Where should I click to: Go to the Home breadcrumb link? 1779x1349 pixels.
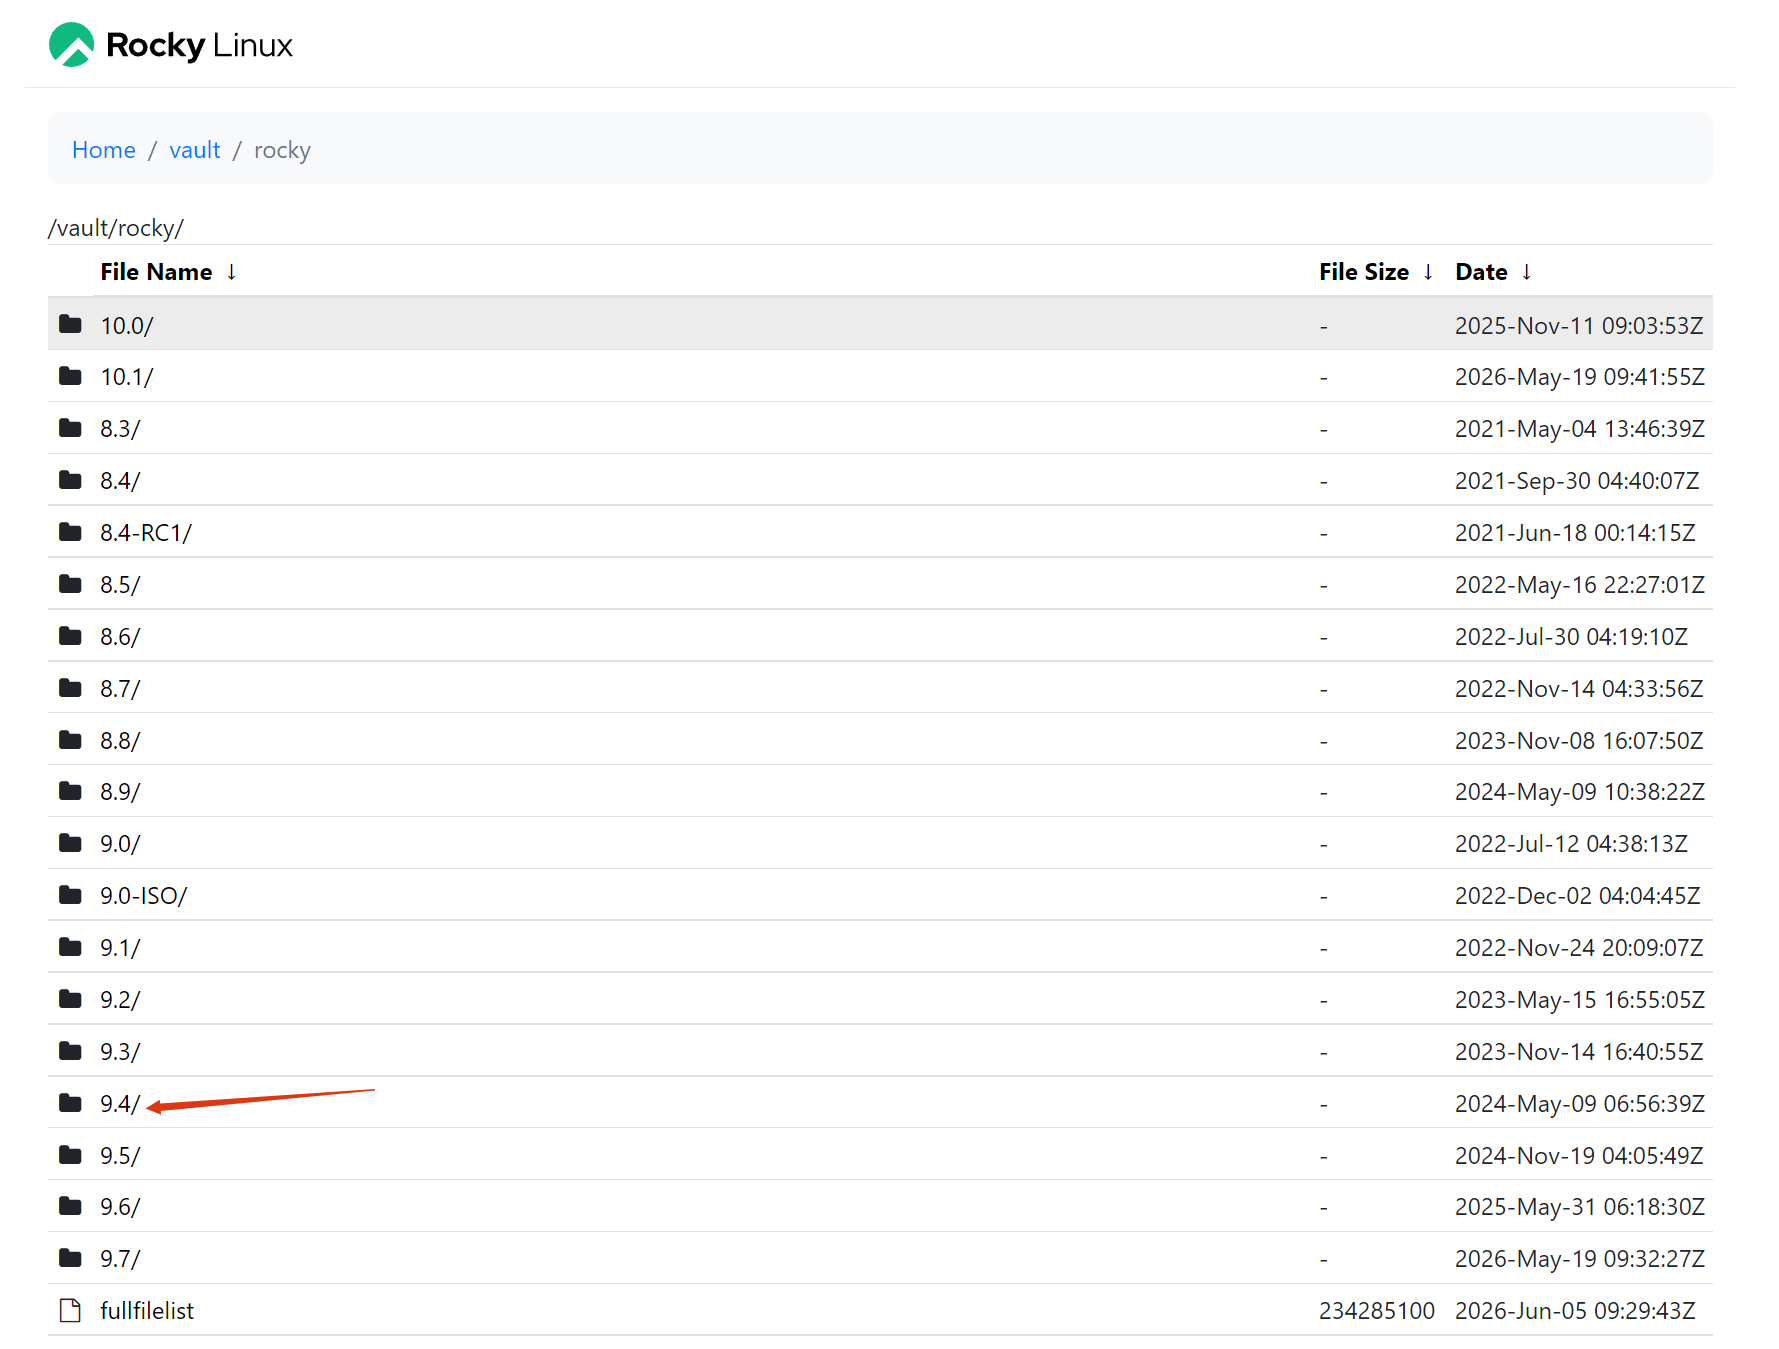tap(104, 150)
